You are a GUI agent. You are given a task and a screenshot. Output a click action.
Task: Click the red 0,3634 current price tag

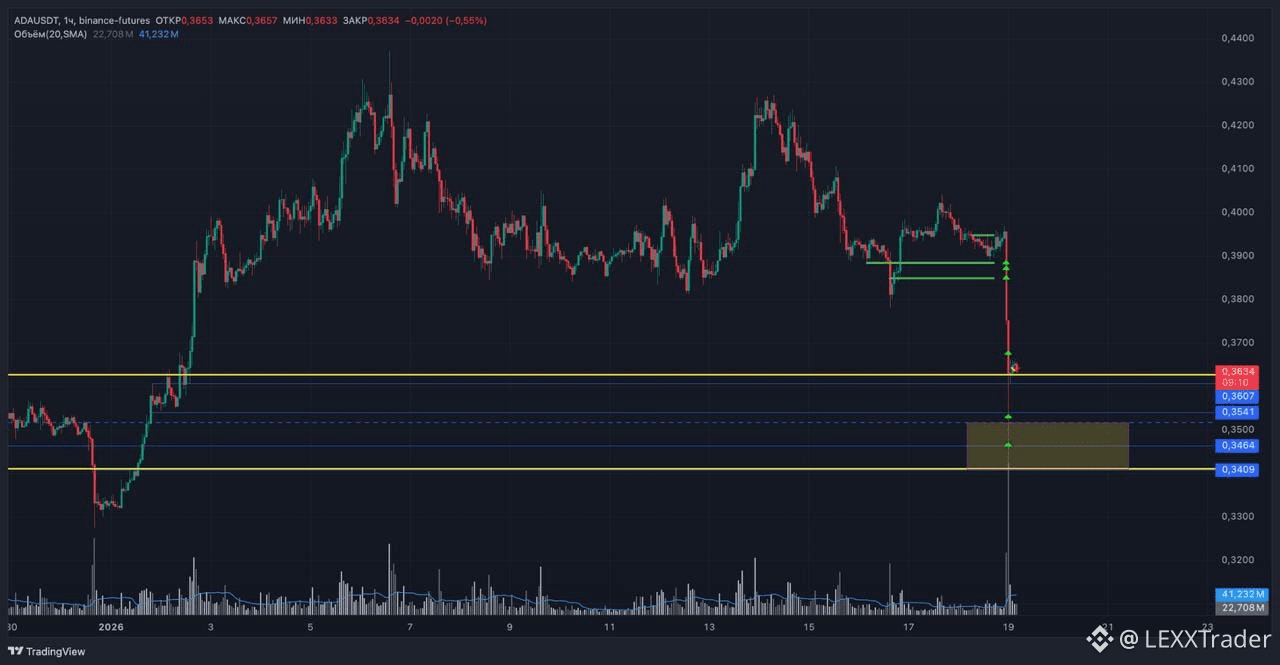click(x=1236, y=371)
